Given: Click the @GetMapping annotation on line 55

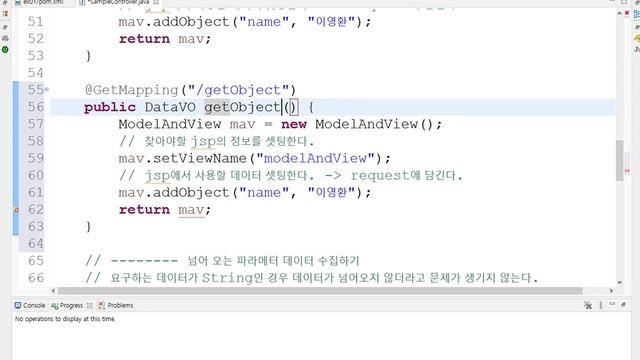Looking at the screenshot, I should tap(131, 90).
